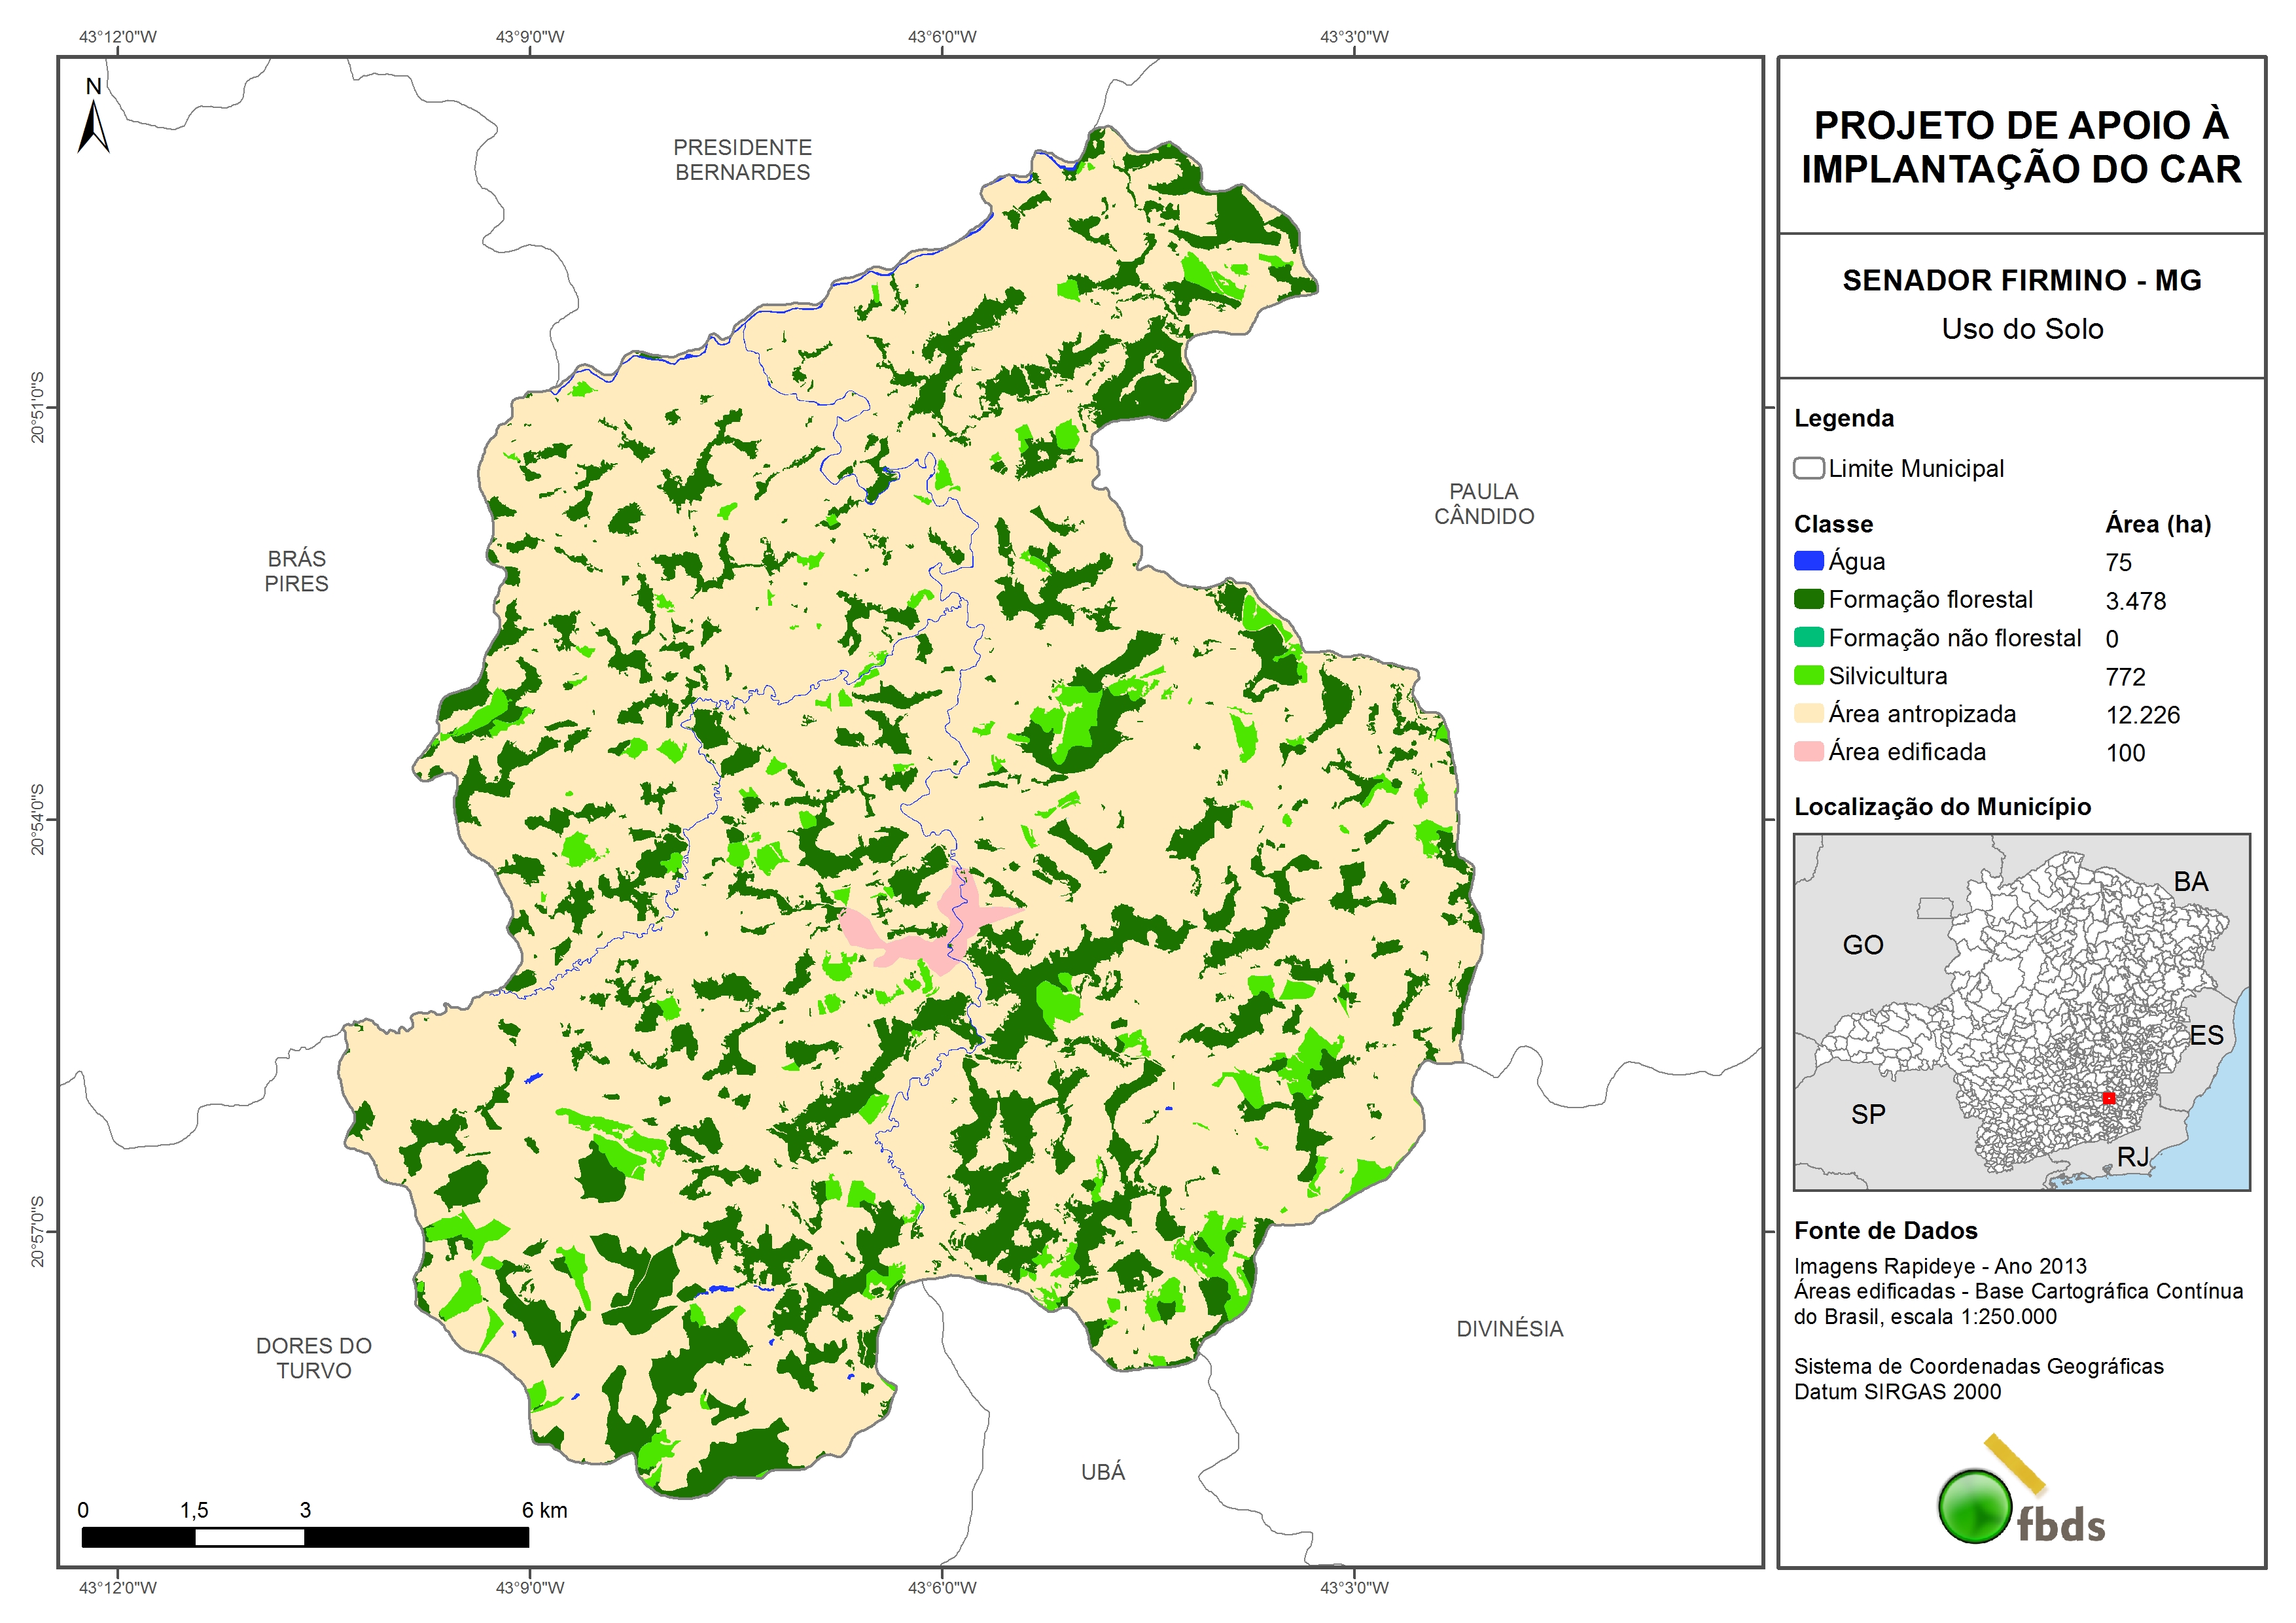This screenshot has height=1623, width=2296.
Task: Click the Formação florestal dark green swatch
Action: [1808, 599]
